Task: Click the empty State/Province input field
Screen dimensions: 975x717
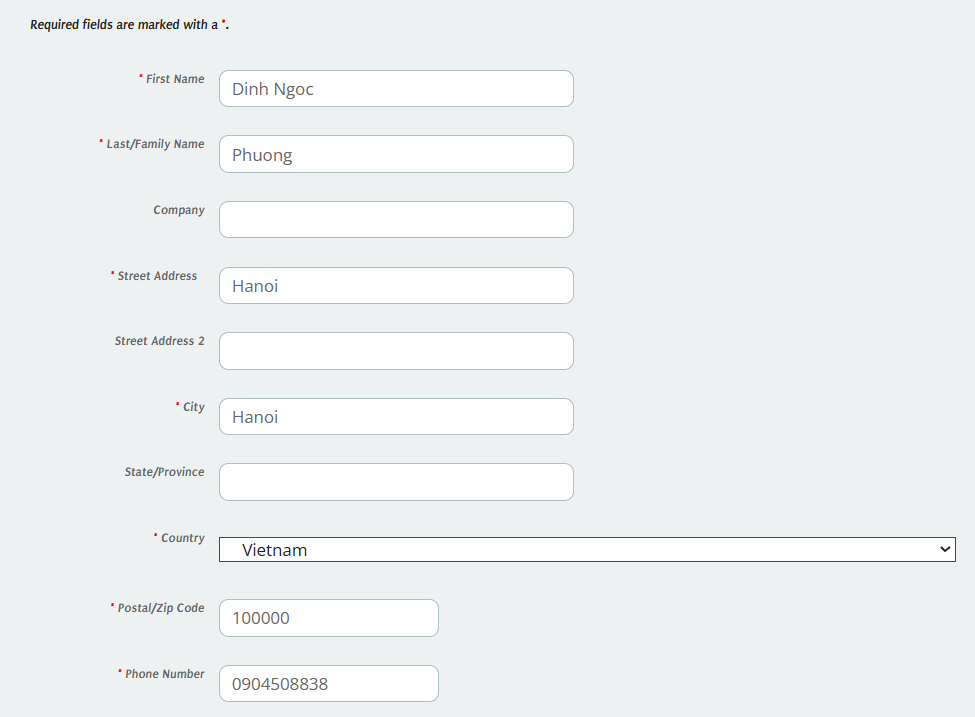Action: [396, 482]
